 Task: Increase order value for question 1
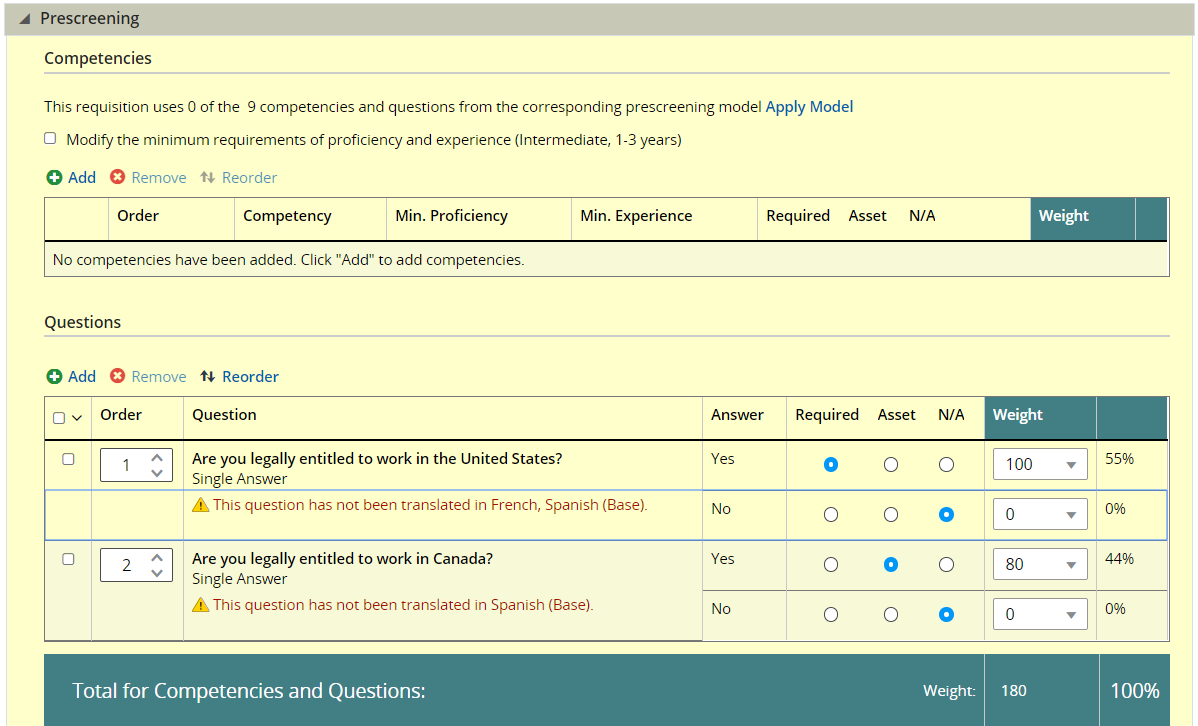point(157,458)
